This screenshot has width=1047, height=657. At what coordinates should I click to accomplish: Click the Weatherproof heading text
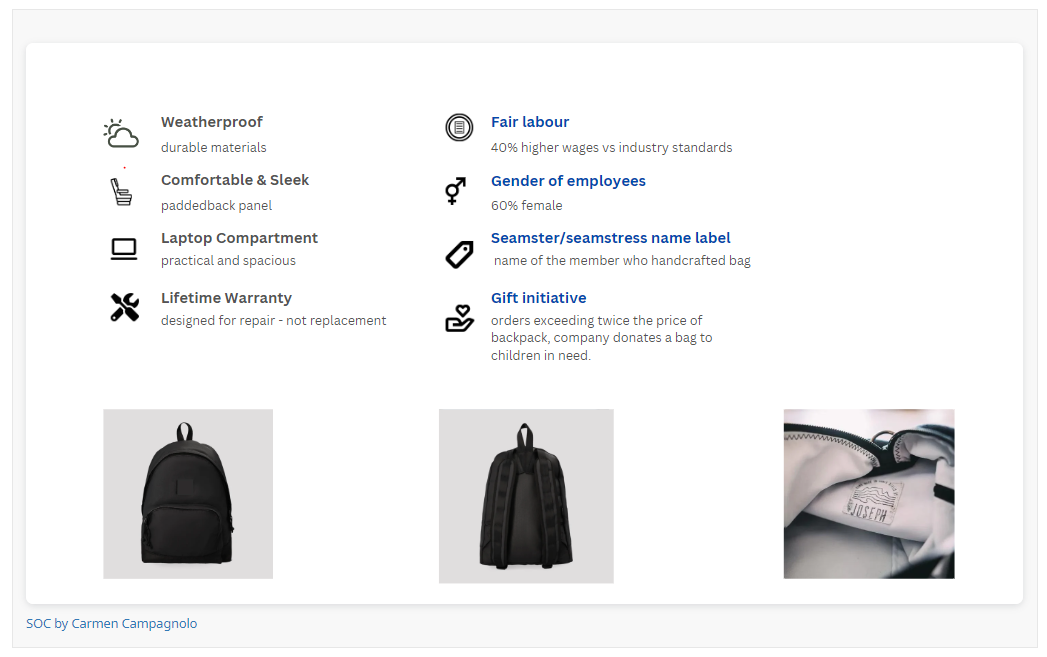click(212, 122)
